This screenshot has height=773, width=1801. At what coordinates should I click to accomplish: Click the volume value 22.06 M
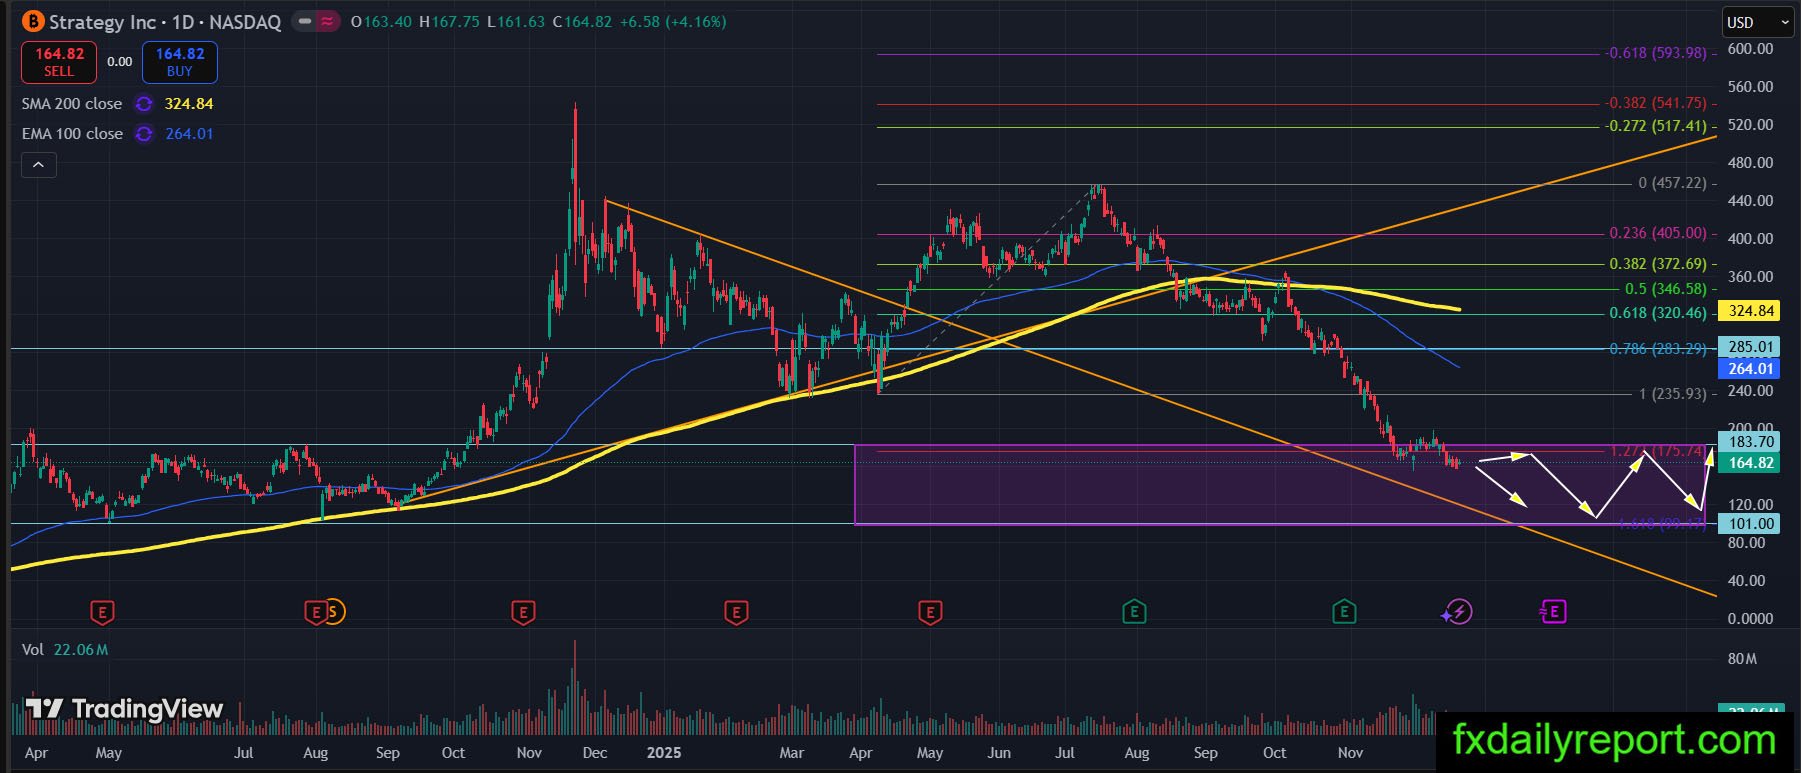coord(81,650)
